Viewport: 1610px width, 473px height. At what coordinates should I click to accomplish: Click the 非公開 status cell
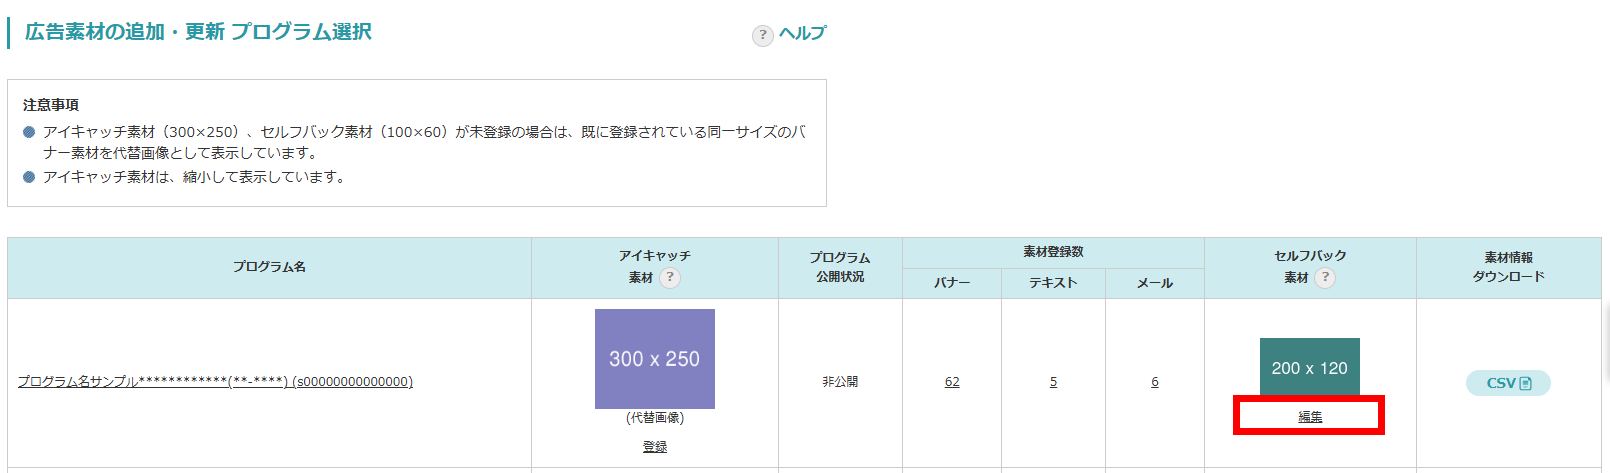point(840,382)
